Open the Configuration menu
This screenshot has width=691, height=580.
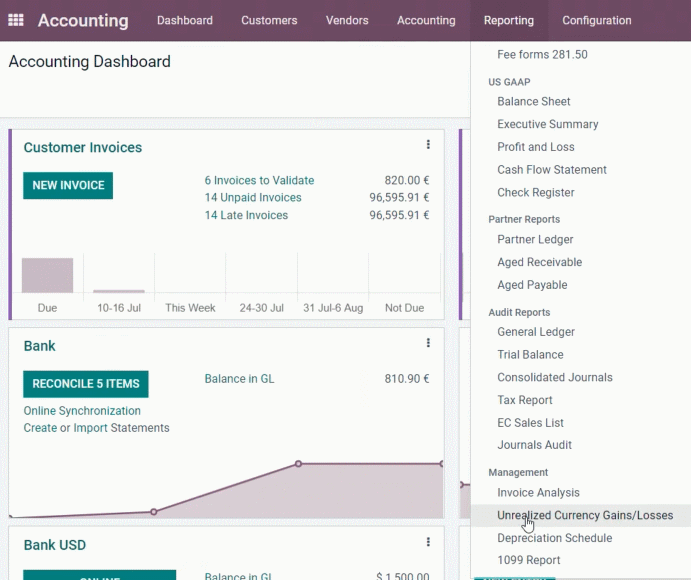coord(597,20)
